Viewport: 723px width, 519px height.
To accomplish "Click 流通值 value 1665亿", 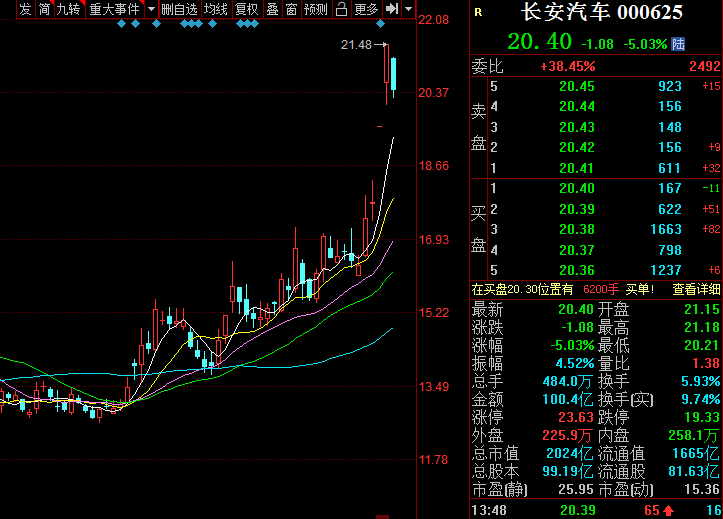I will (x=696, y=454).
